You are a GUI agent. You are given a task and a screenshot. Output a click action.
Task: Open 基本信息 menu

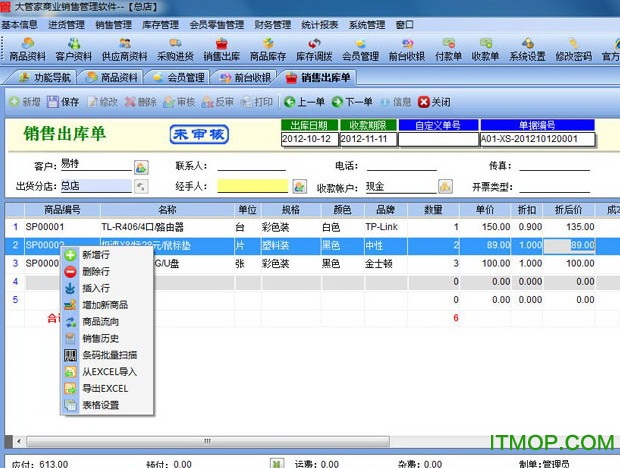19,25
